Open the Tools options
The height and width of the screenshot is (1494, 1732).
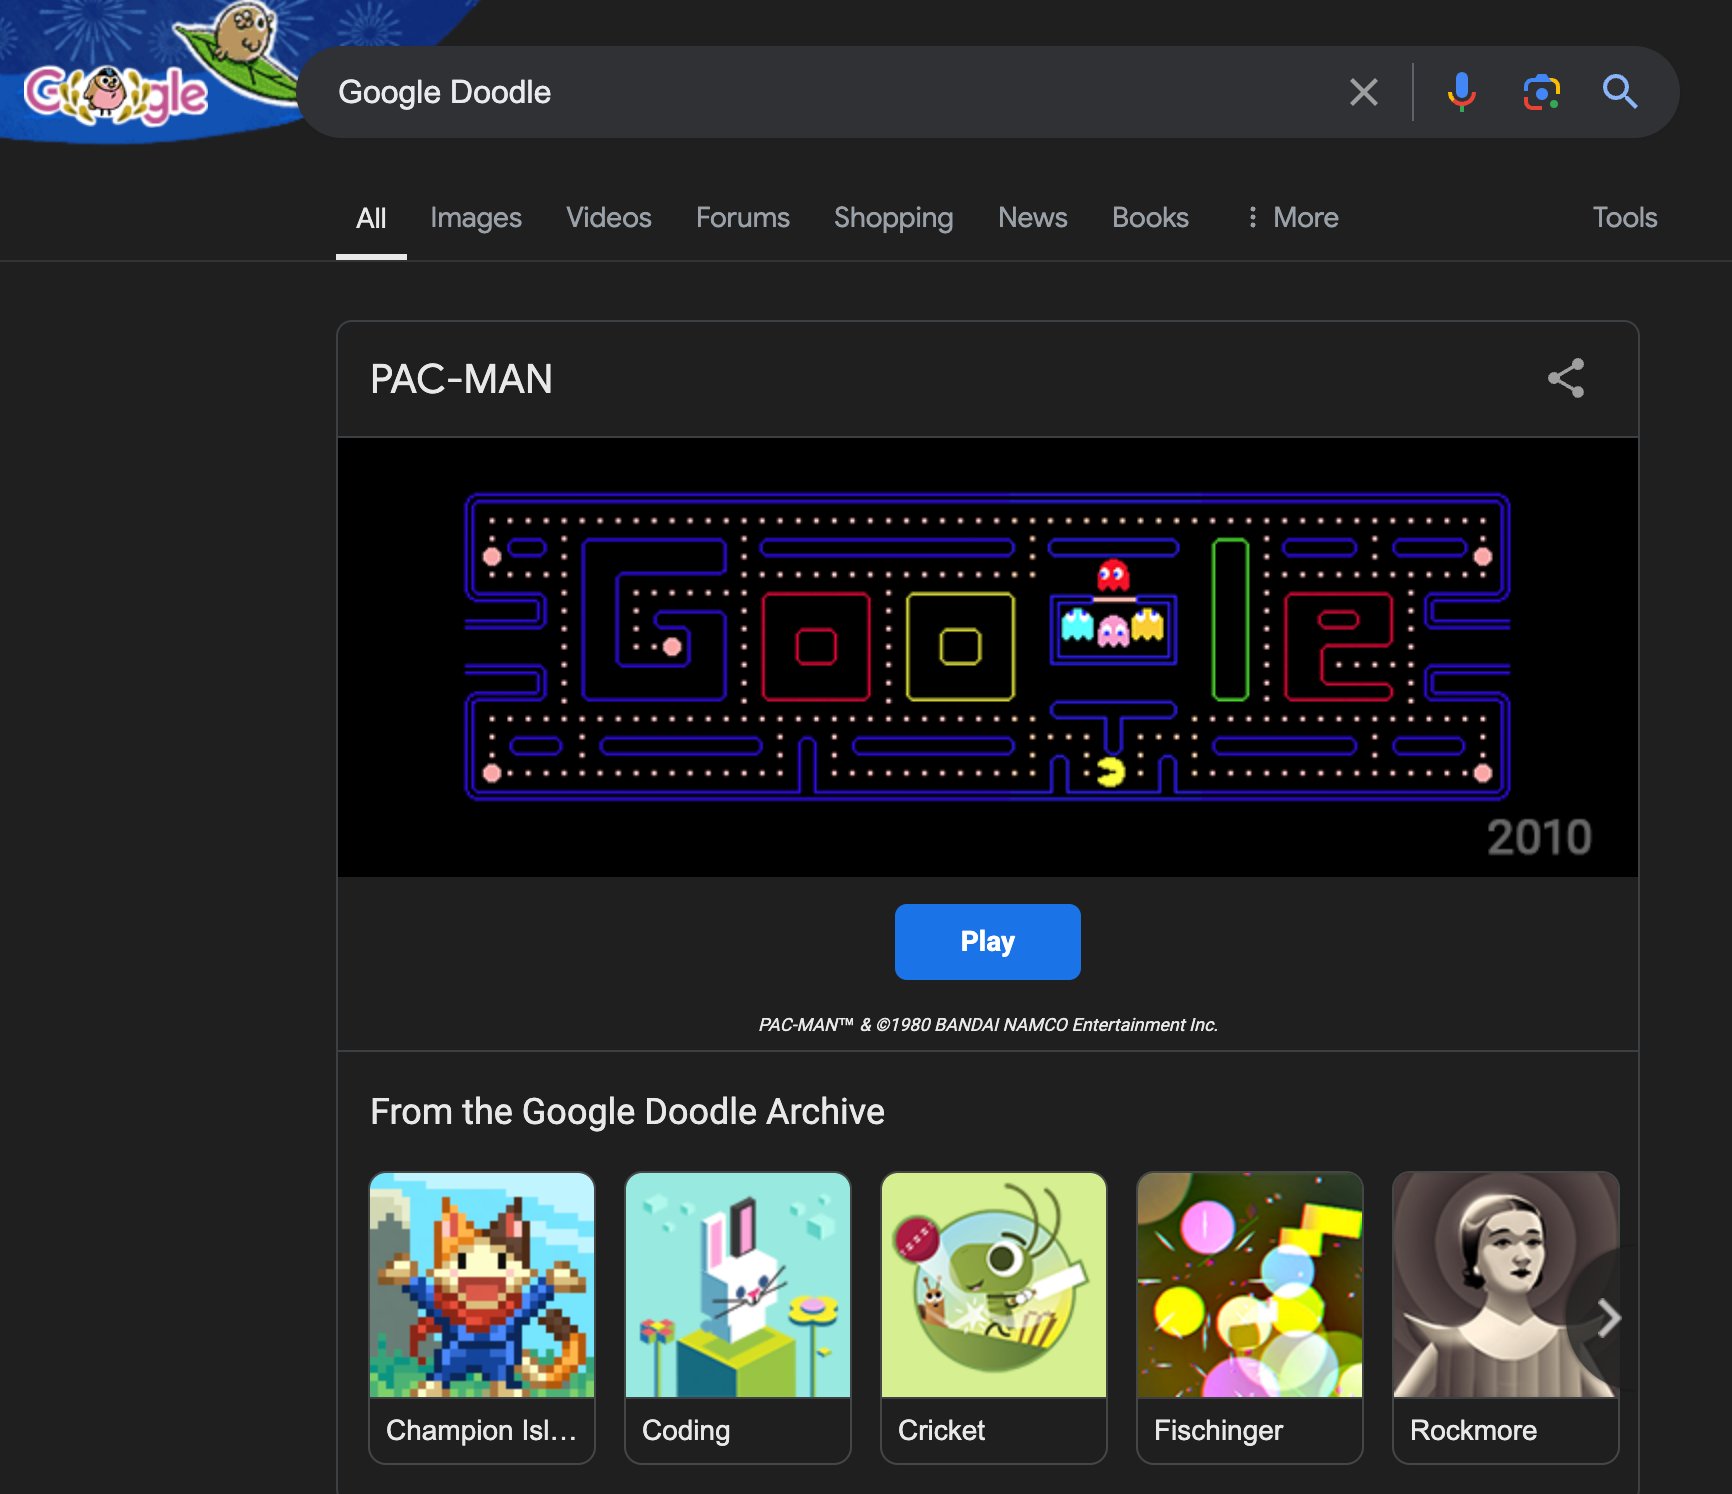[x=1624, y=218]
